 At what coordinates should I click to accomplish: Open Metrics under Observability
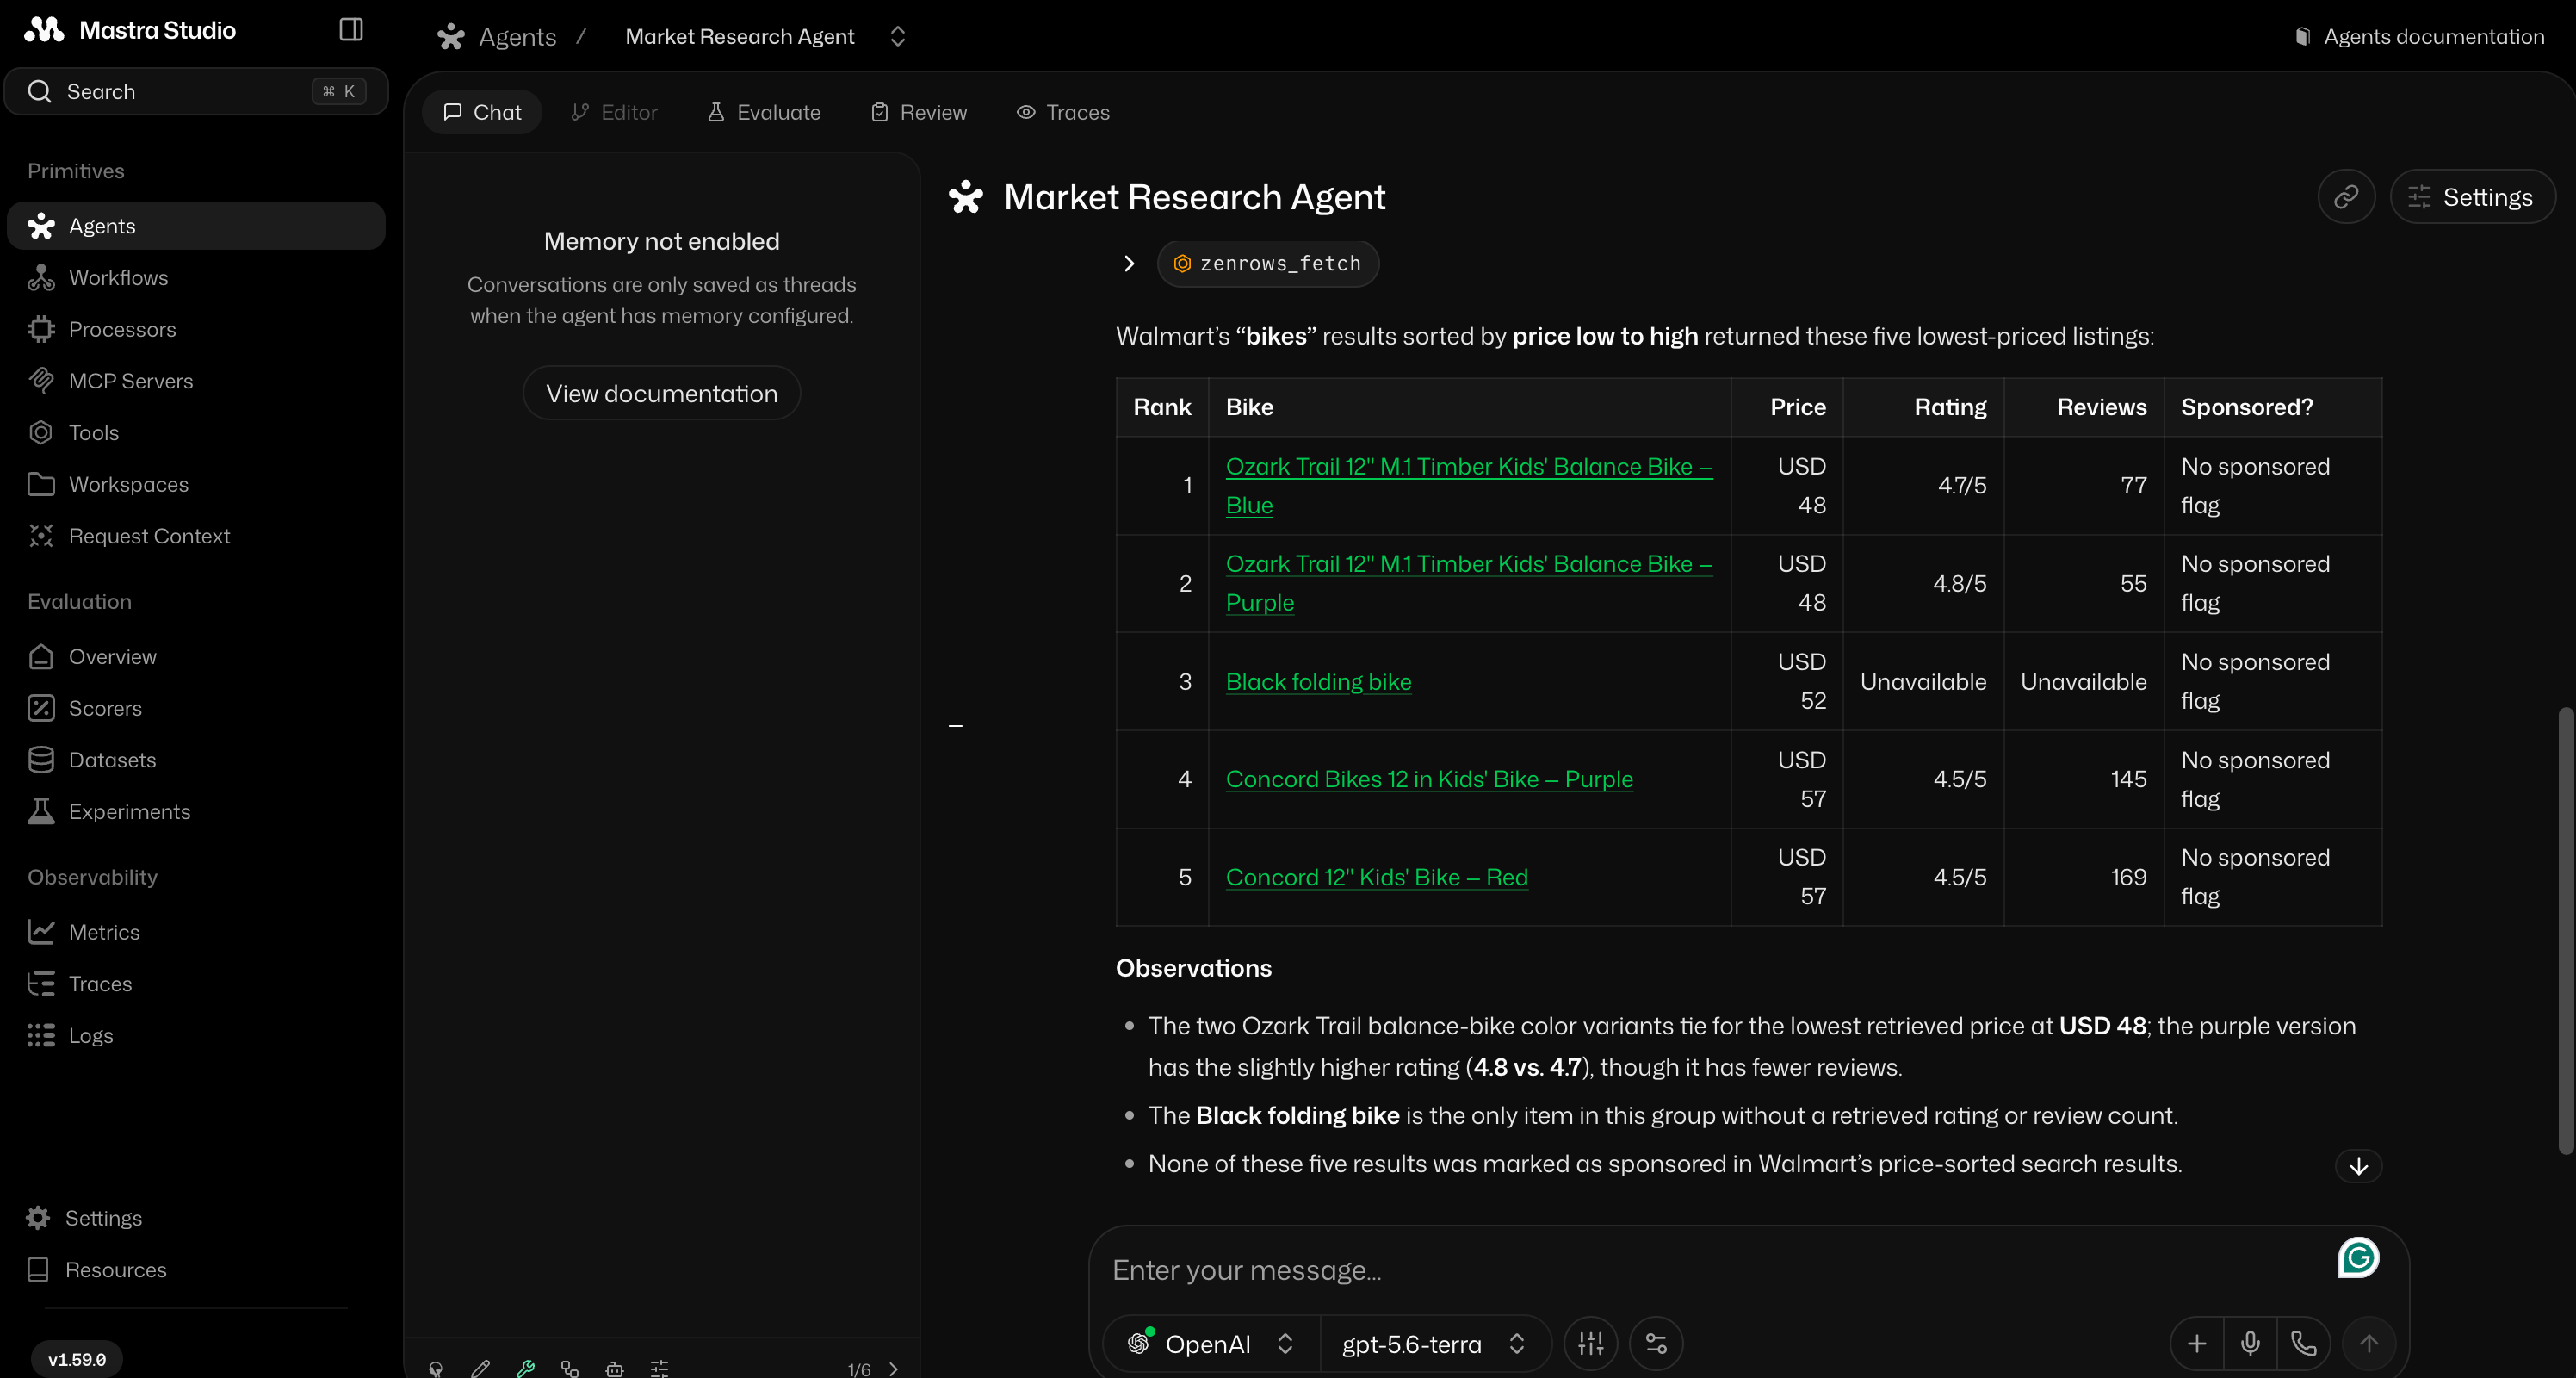pos(196,932)
